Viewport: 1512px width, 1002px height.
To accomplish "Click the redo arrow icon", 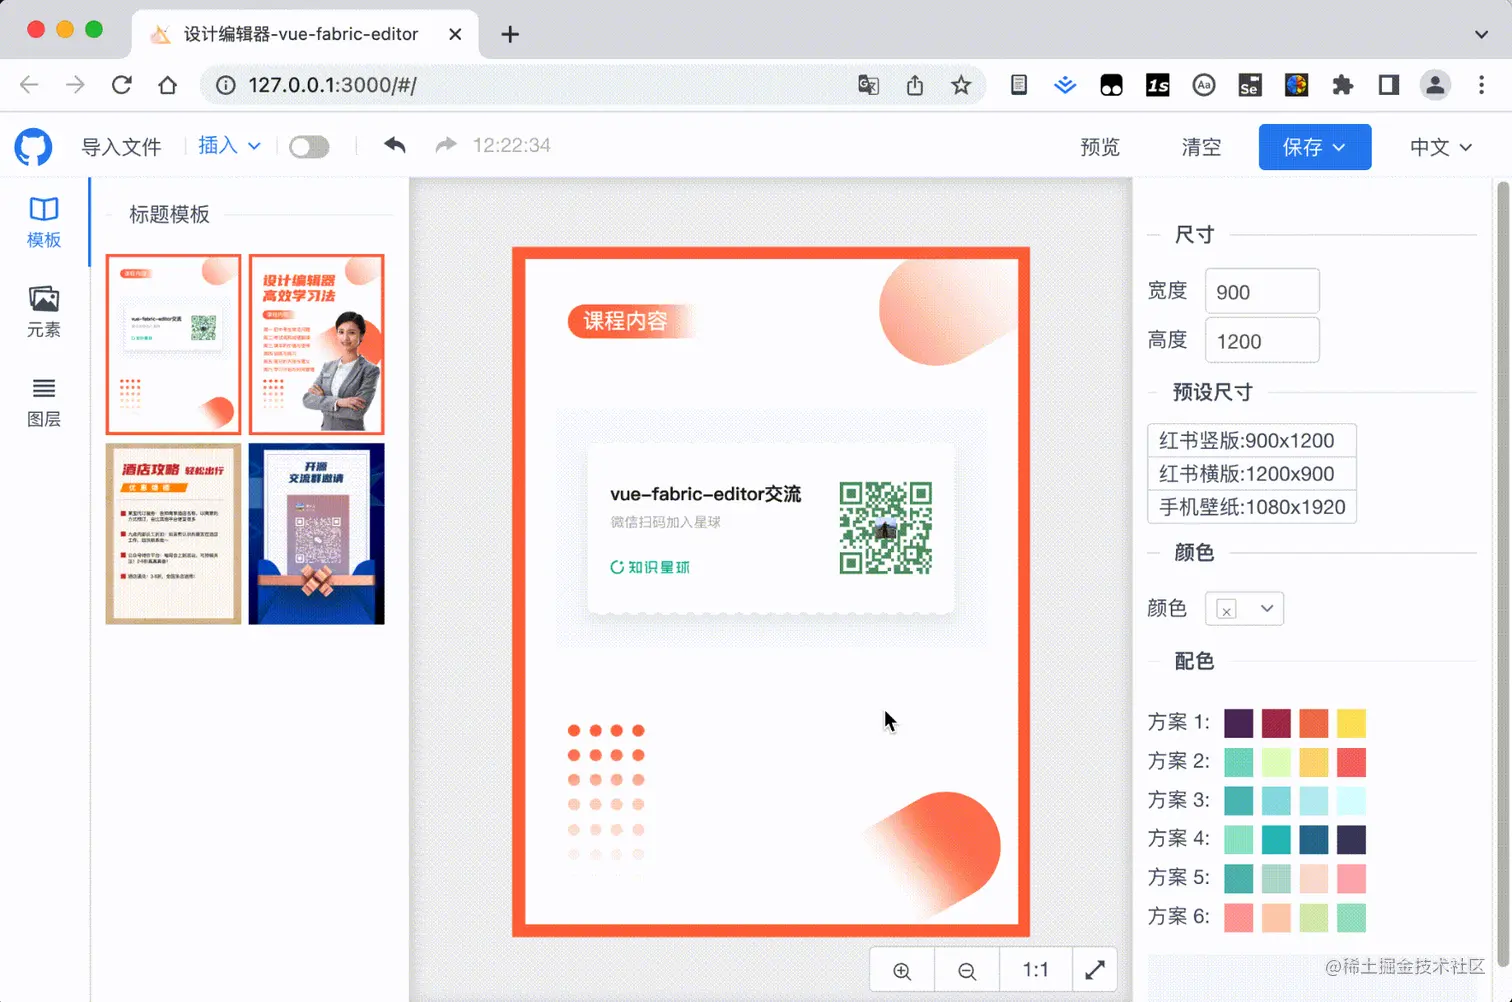I will [x=446, y=145].
